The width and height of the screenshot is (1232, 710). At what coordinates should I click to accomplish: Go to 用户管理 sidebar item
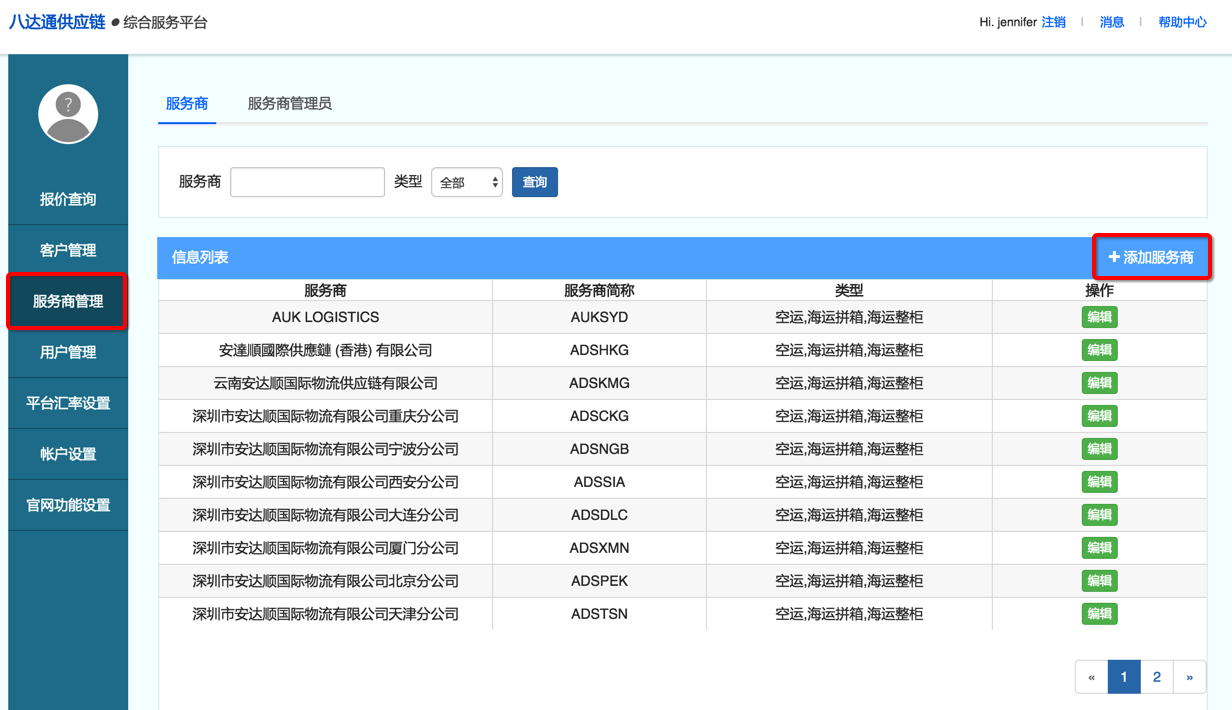tap(68, 352)
